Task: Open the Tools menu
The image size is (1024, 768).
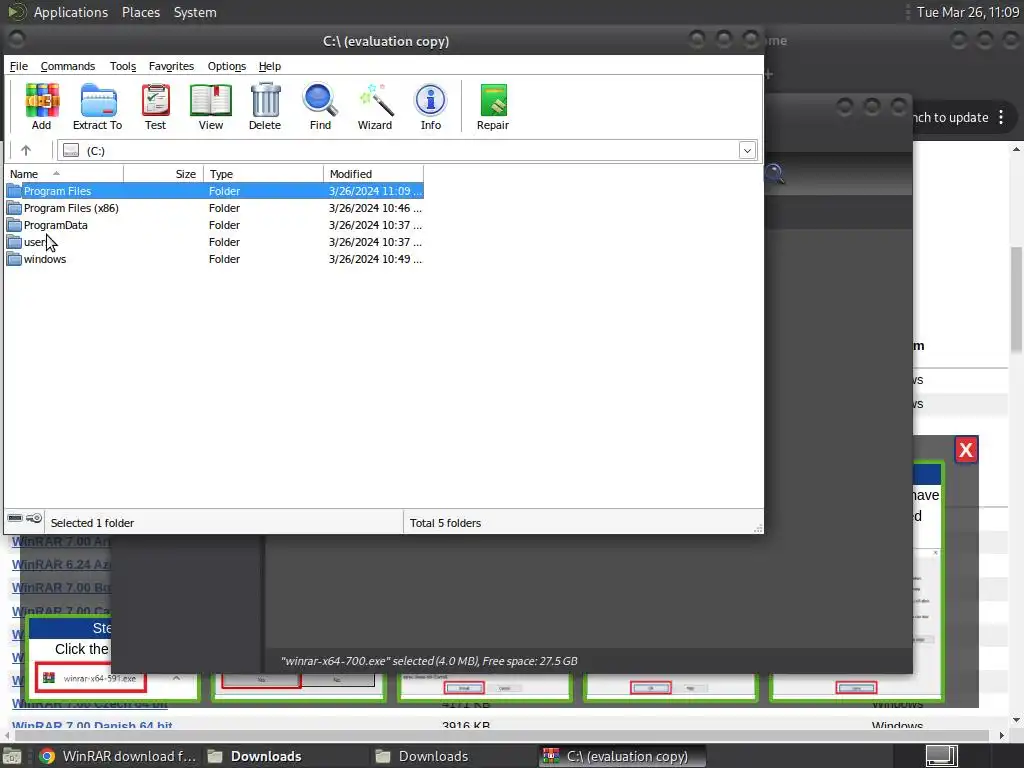Action: coord(123,66)
